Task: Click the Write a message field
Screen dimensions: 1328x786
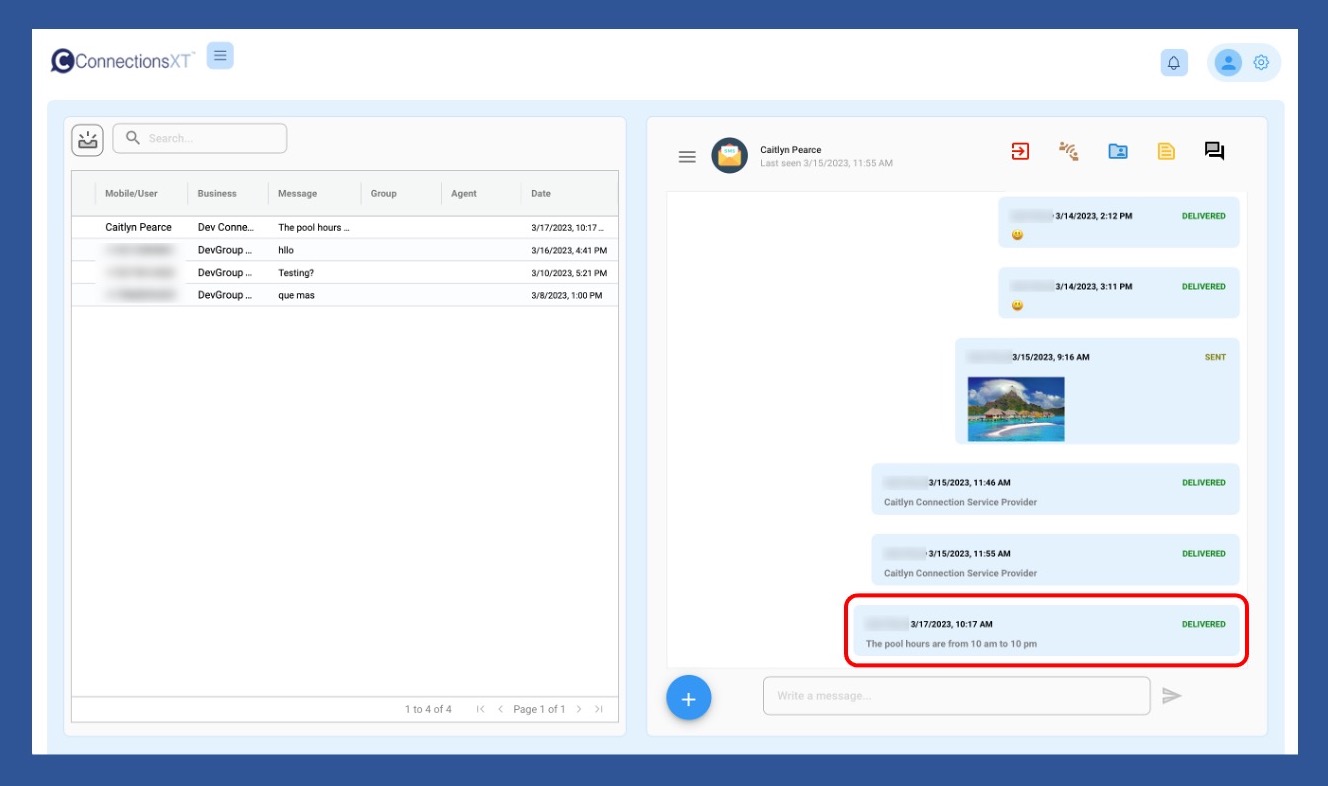Action: (x=956, y=696)
